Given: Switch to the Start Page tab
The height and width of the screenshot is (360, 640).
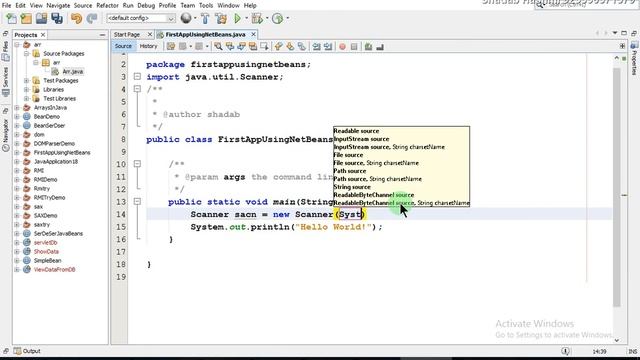Looking at the screenshot, I should tap(127, 35).
